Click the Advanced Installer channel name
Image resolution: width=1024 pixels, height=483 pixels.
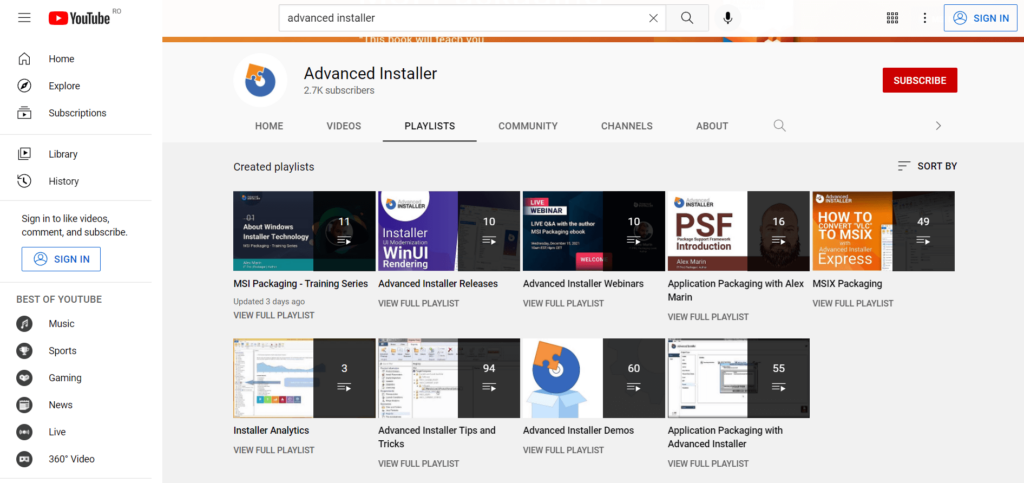click(x=370, y=73)
